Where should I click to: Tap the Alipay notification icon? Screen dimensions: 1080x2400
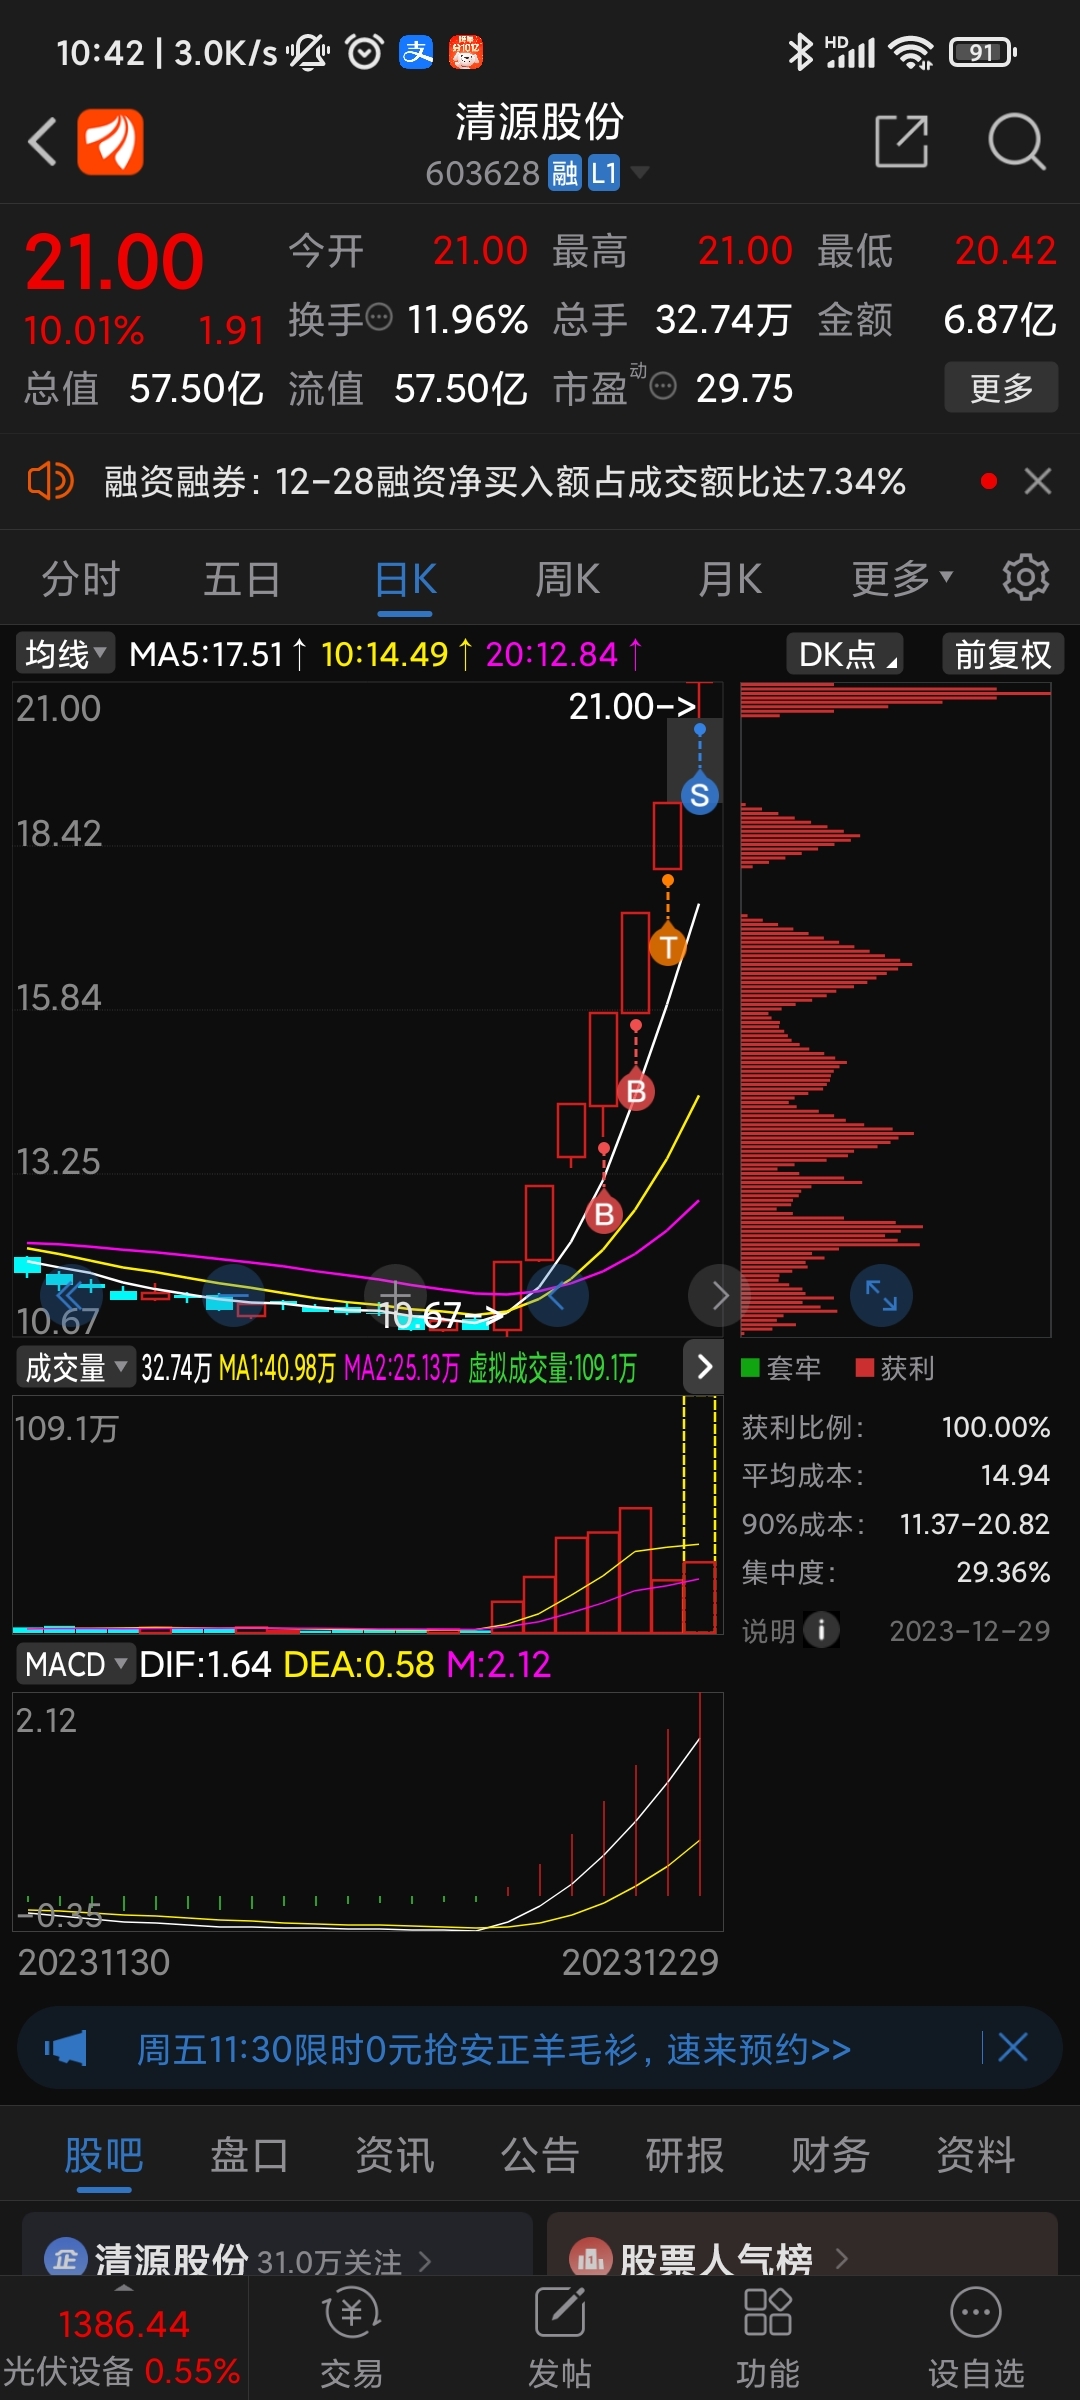(416, 51)
